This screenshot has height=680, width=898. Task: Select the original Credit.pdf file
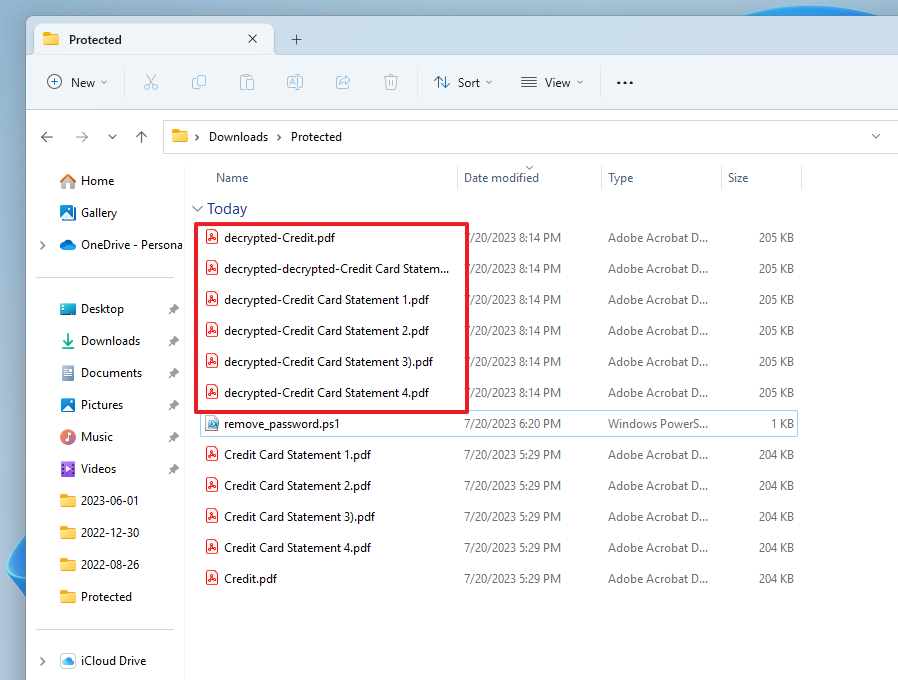point(498,579)
